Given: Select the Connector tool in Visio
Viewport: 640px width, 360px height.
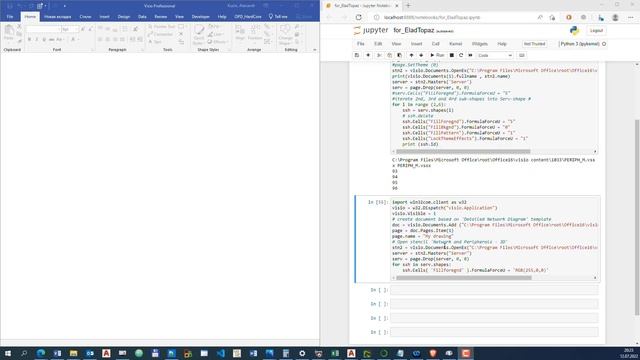Looking at the screenshot, I should (x=160, y=34).
